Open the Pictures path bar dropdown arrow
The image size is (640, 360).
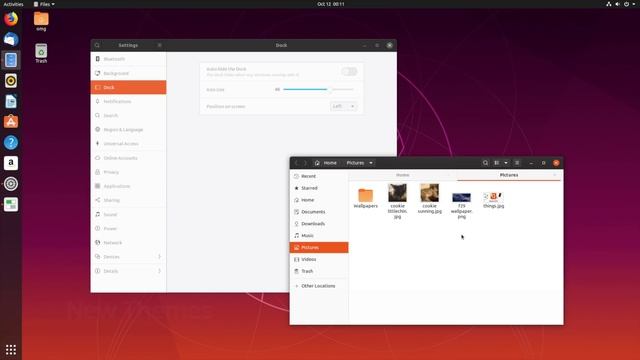[x=371, y=163]
